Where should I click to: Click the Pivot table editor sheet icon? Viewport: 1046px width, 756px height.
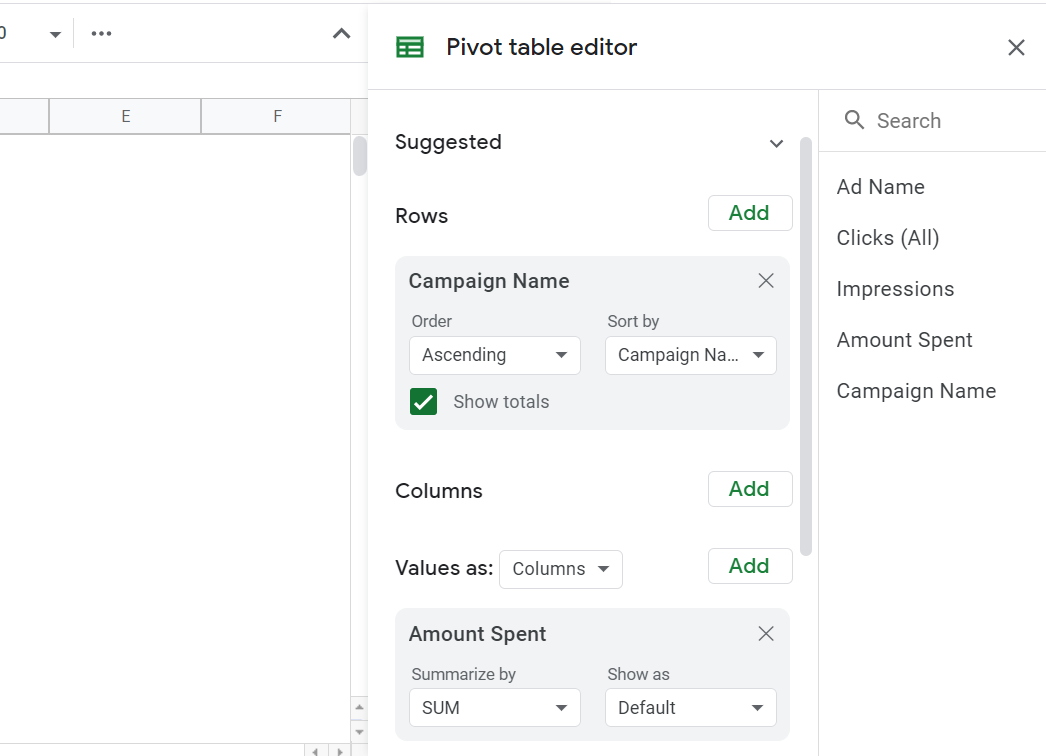point(410,47)
